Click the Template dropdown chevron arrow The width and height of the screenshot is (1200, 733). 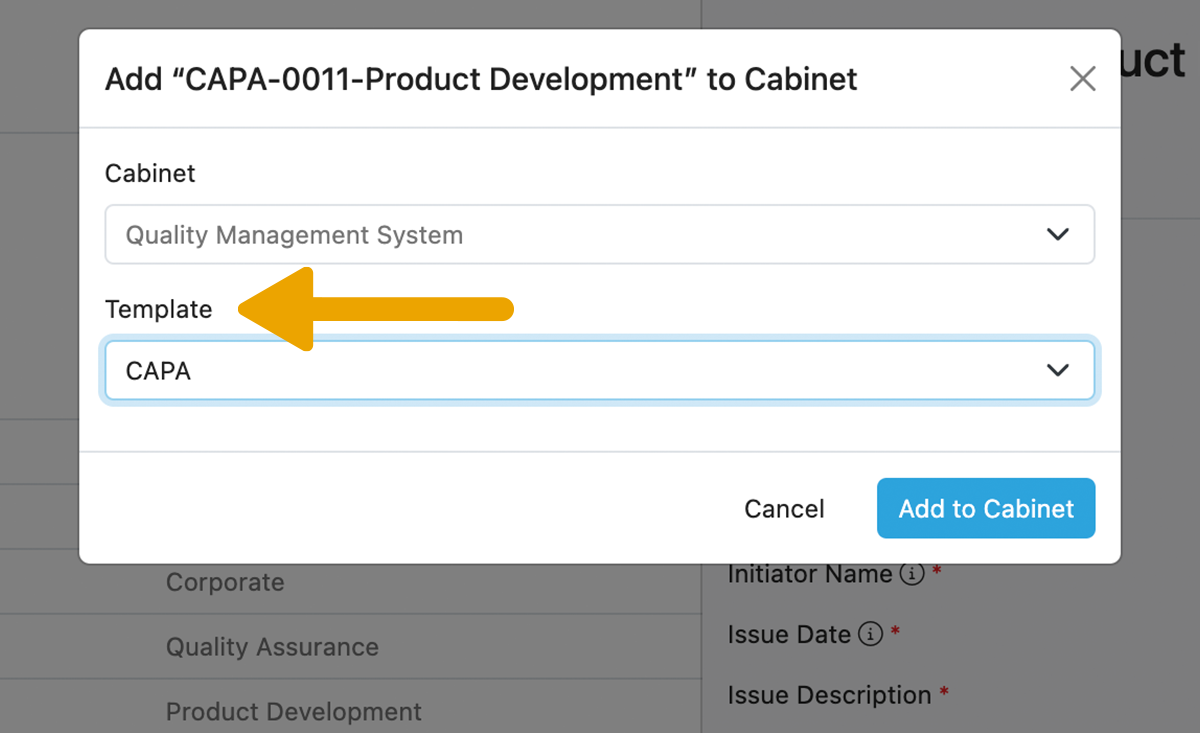pyautogui.click(x=1057, y=371)
